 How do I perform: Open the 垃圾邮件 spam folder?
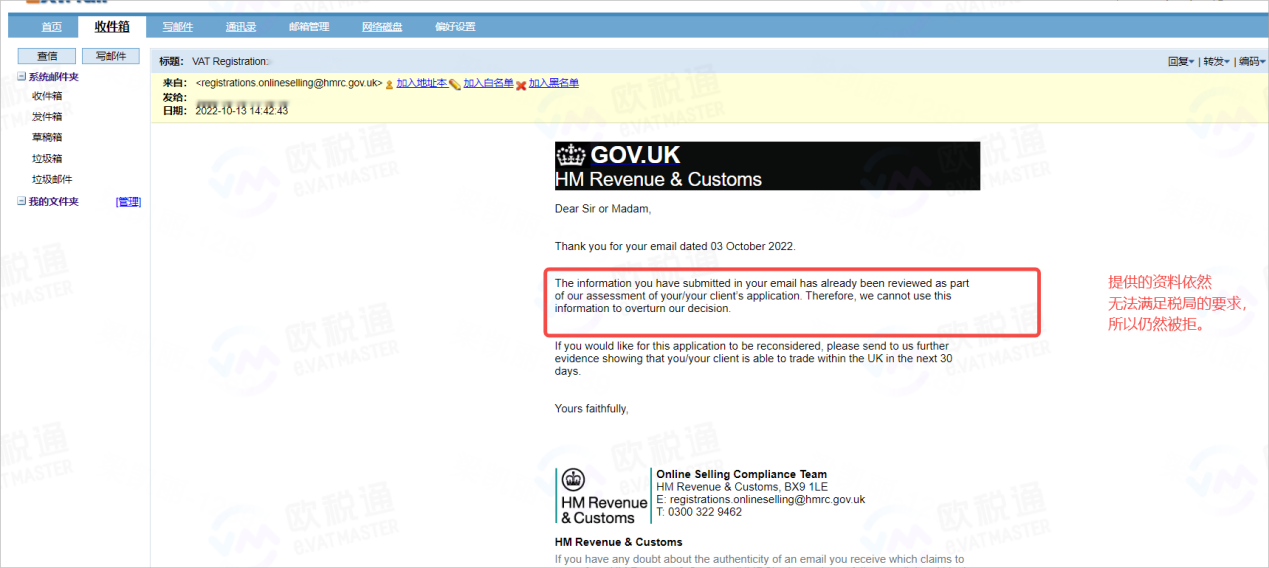(52, 180)
